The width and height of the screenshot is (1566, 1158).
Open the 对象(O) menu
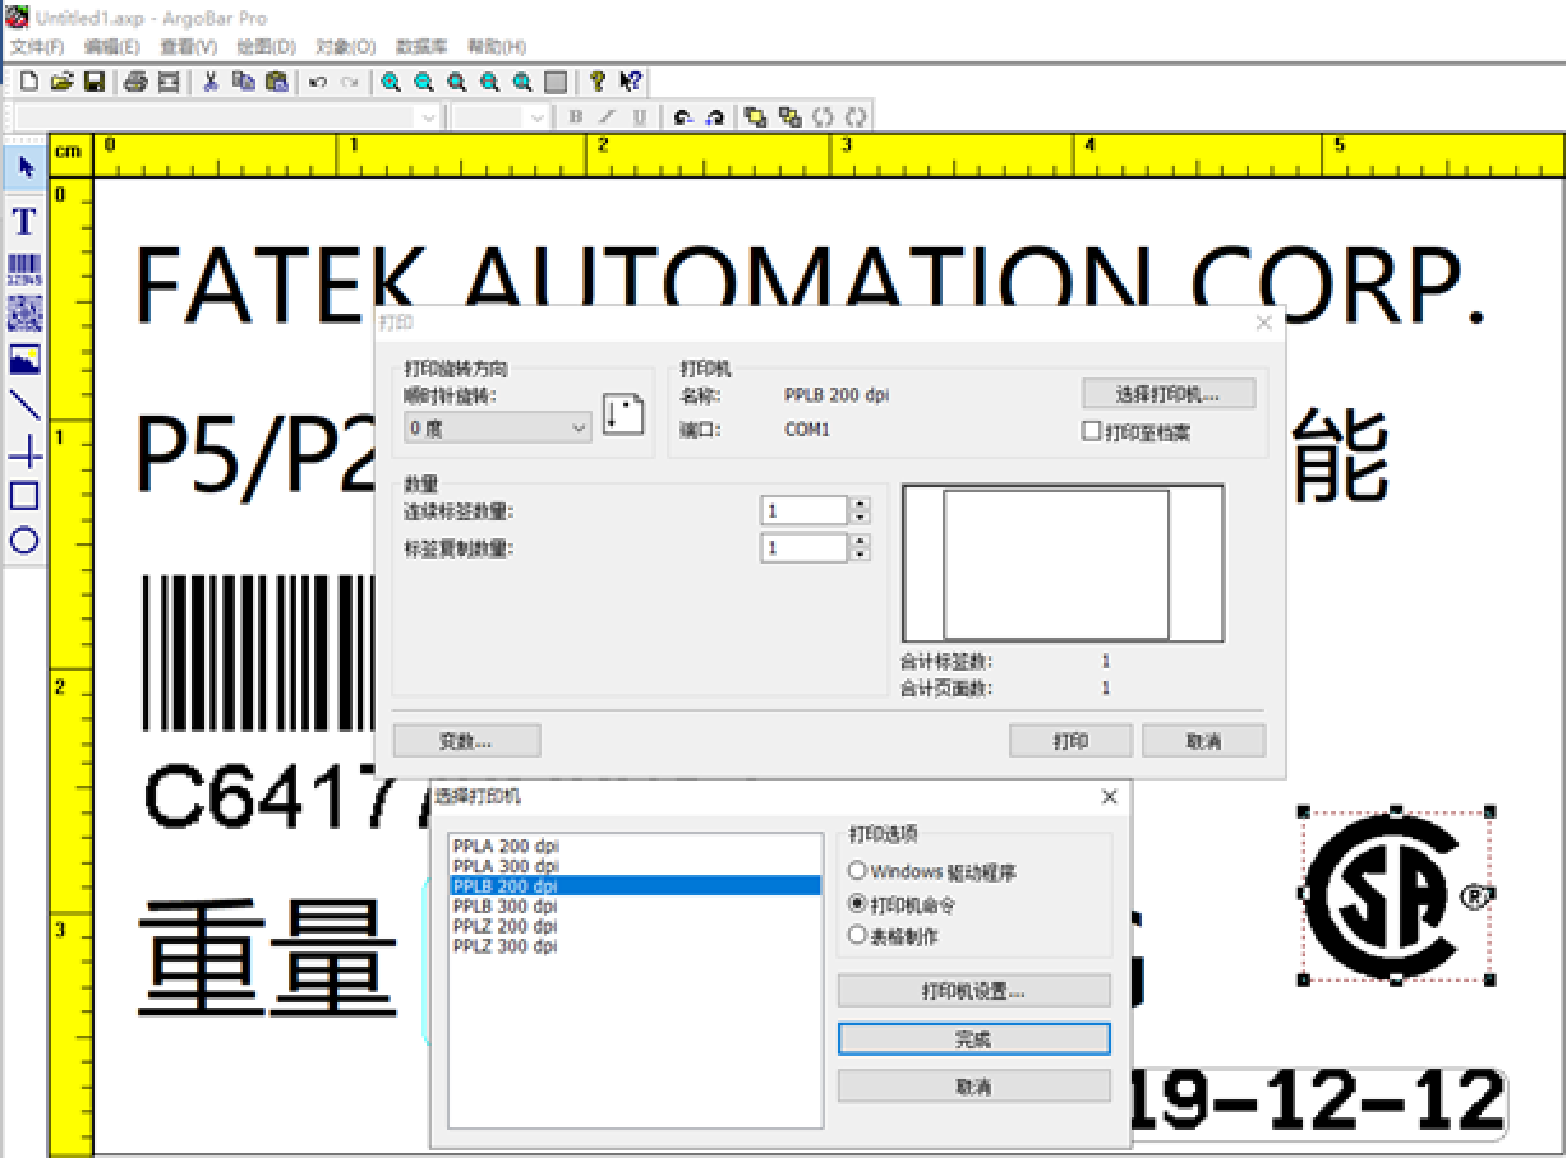pyautogui.click(x=345, y=46)
